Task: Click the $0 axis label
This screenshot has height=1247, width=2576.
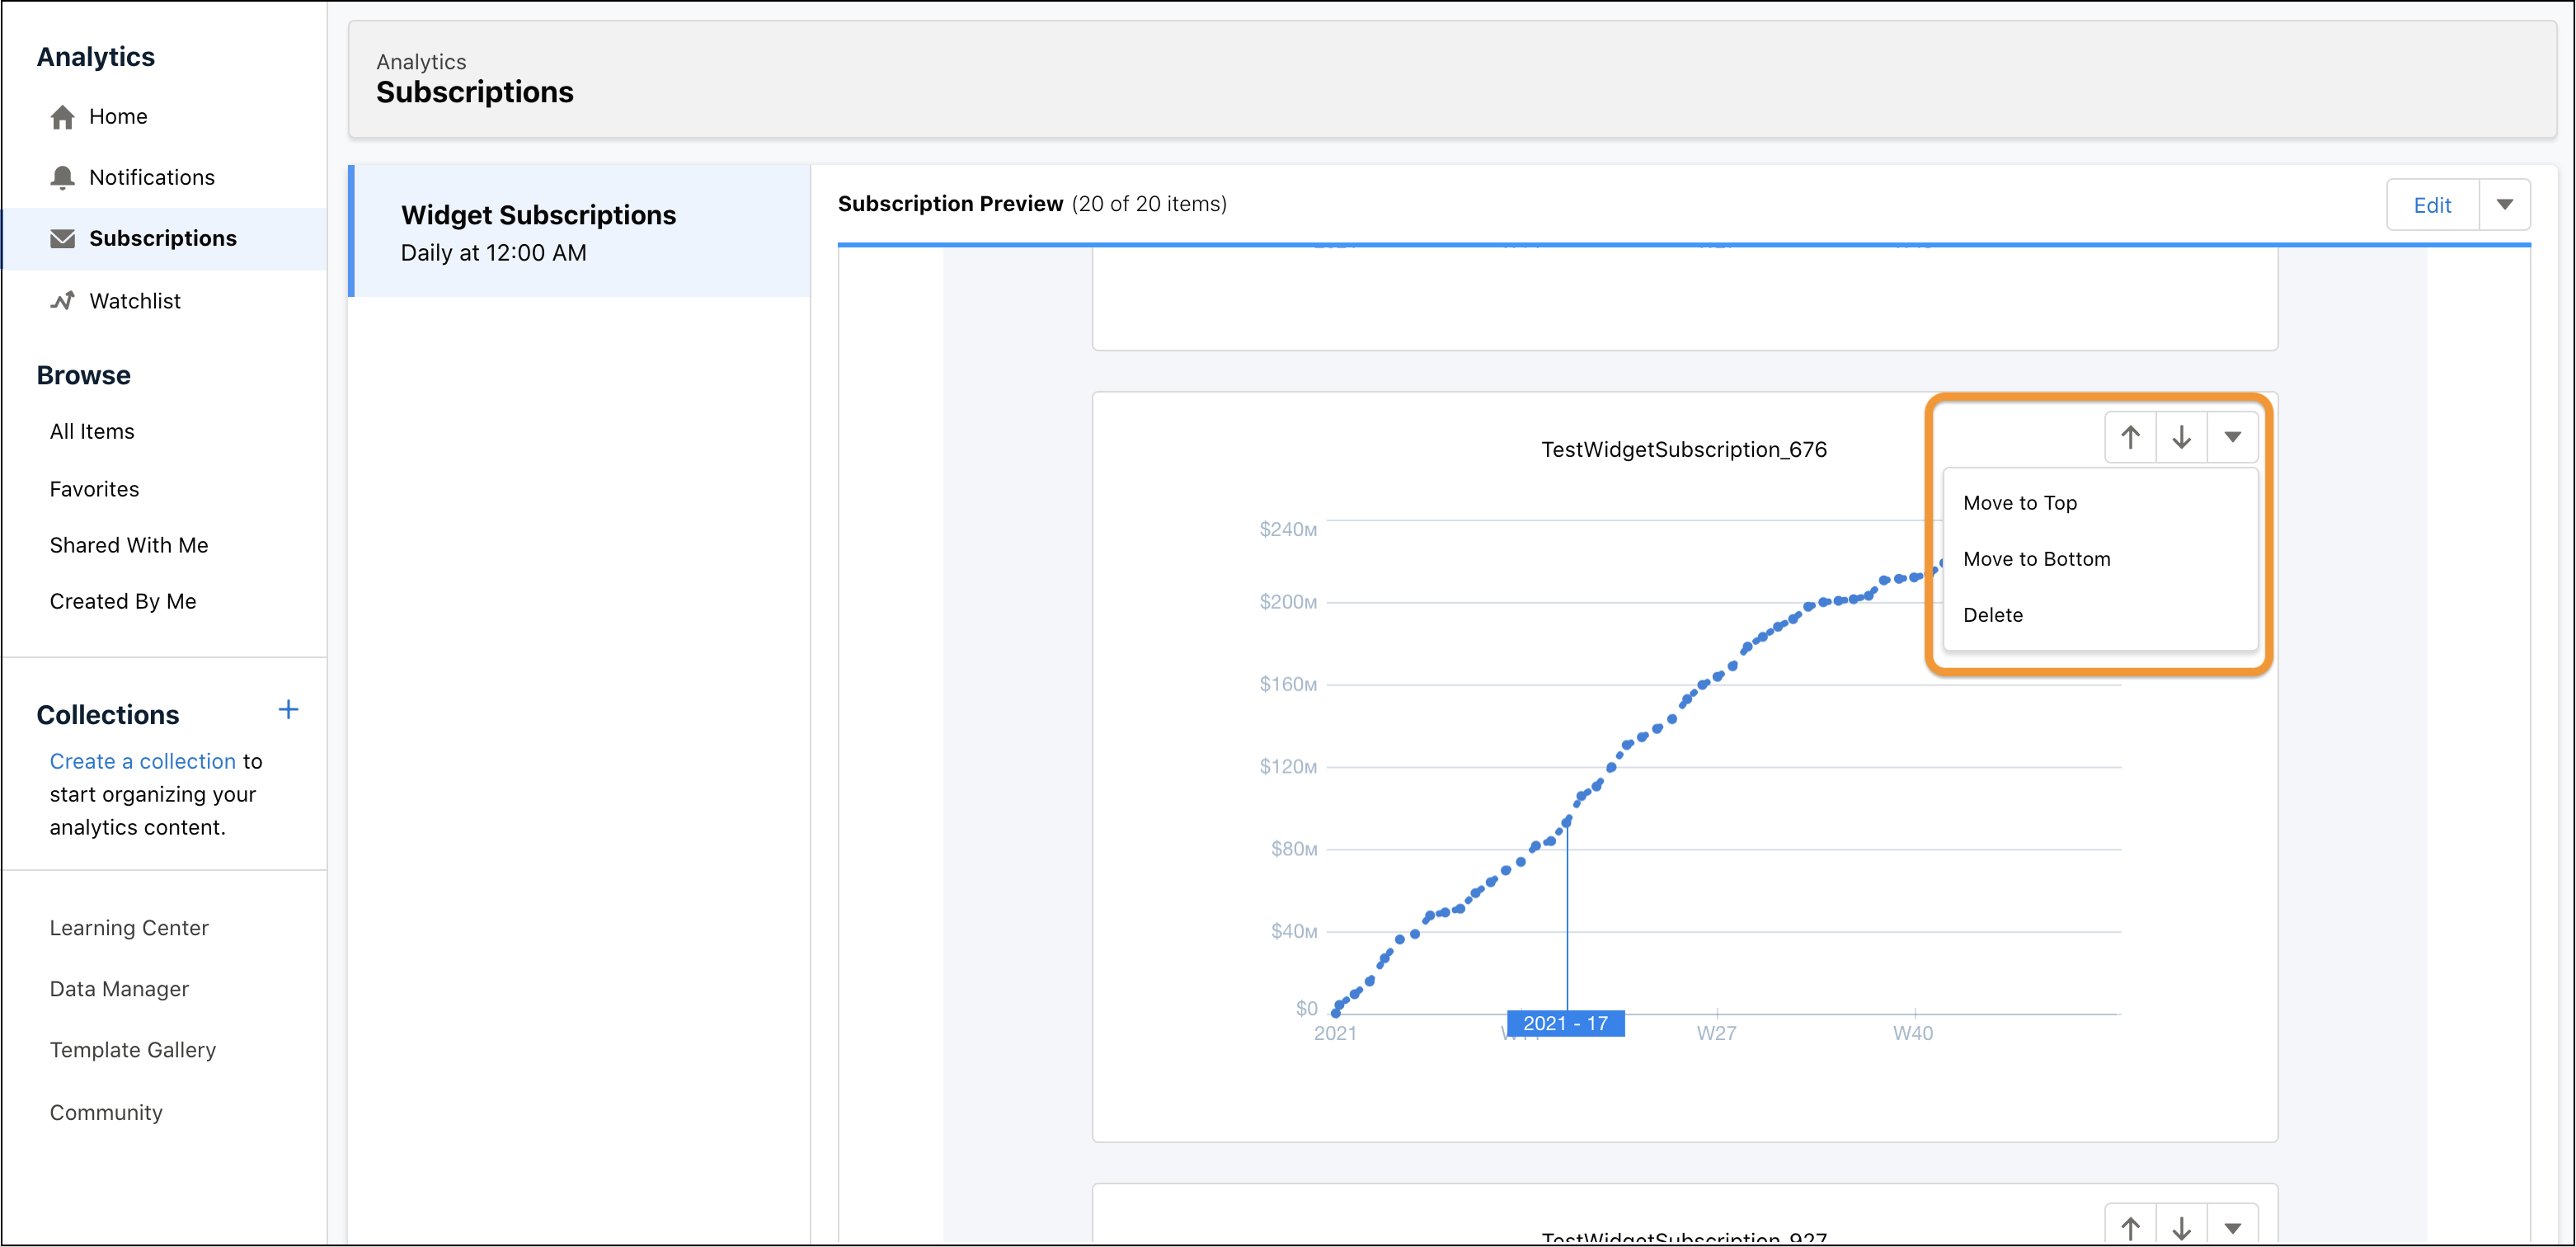Action: (1306, 1009)
